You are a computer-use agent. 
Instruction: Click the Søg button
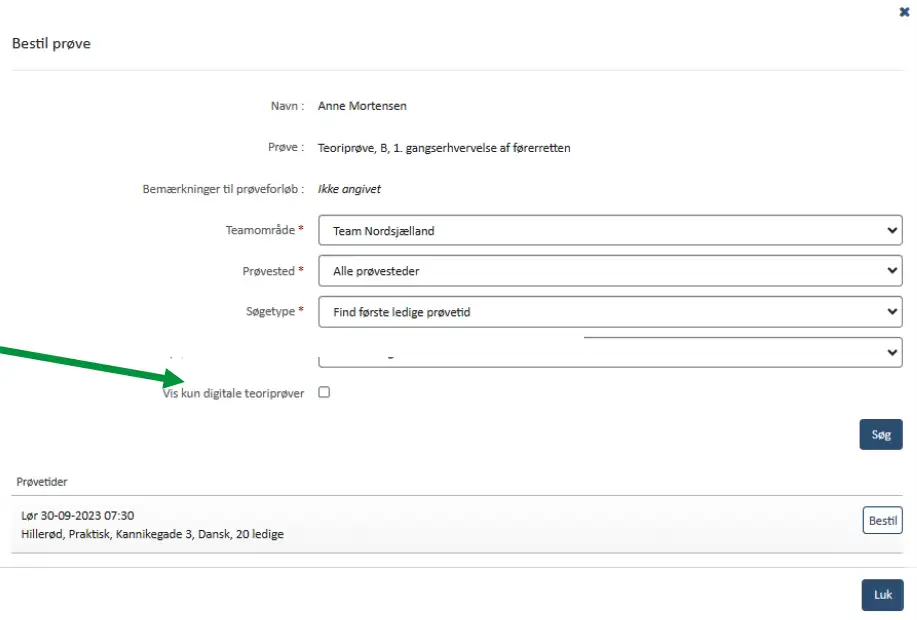tap(880, 435)
